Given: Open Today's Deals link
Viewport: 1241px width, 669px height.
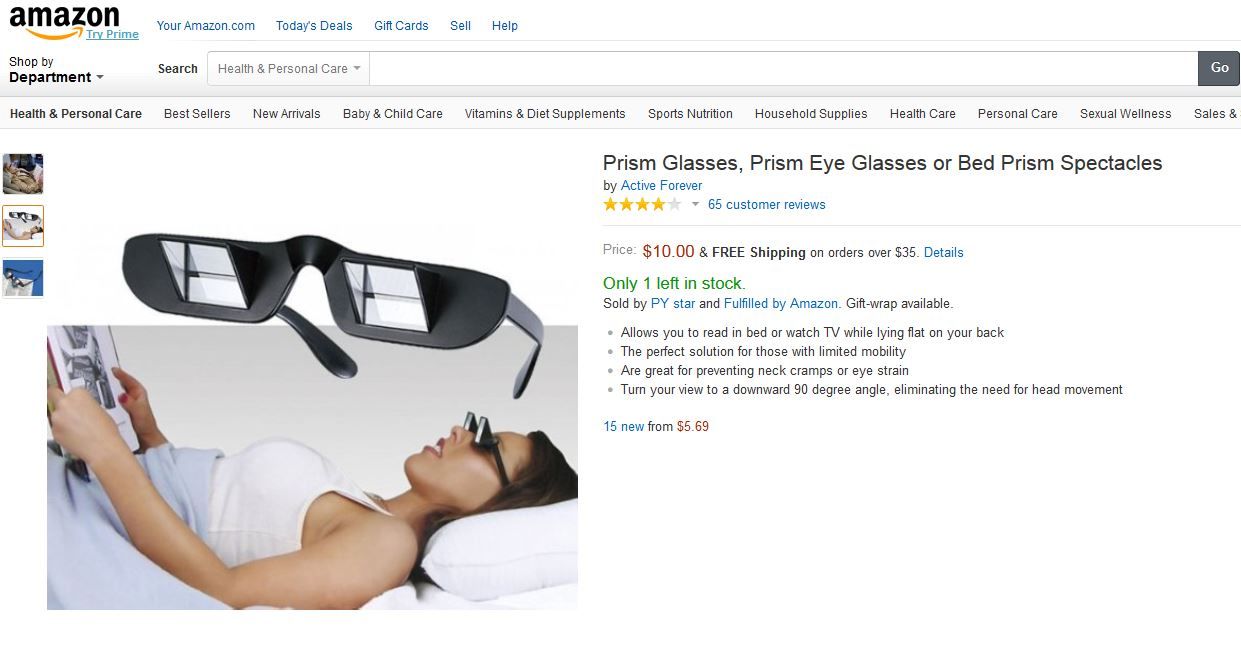Looking at the screenshot, I should point(314,26).
